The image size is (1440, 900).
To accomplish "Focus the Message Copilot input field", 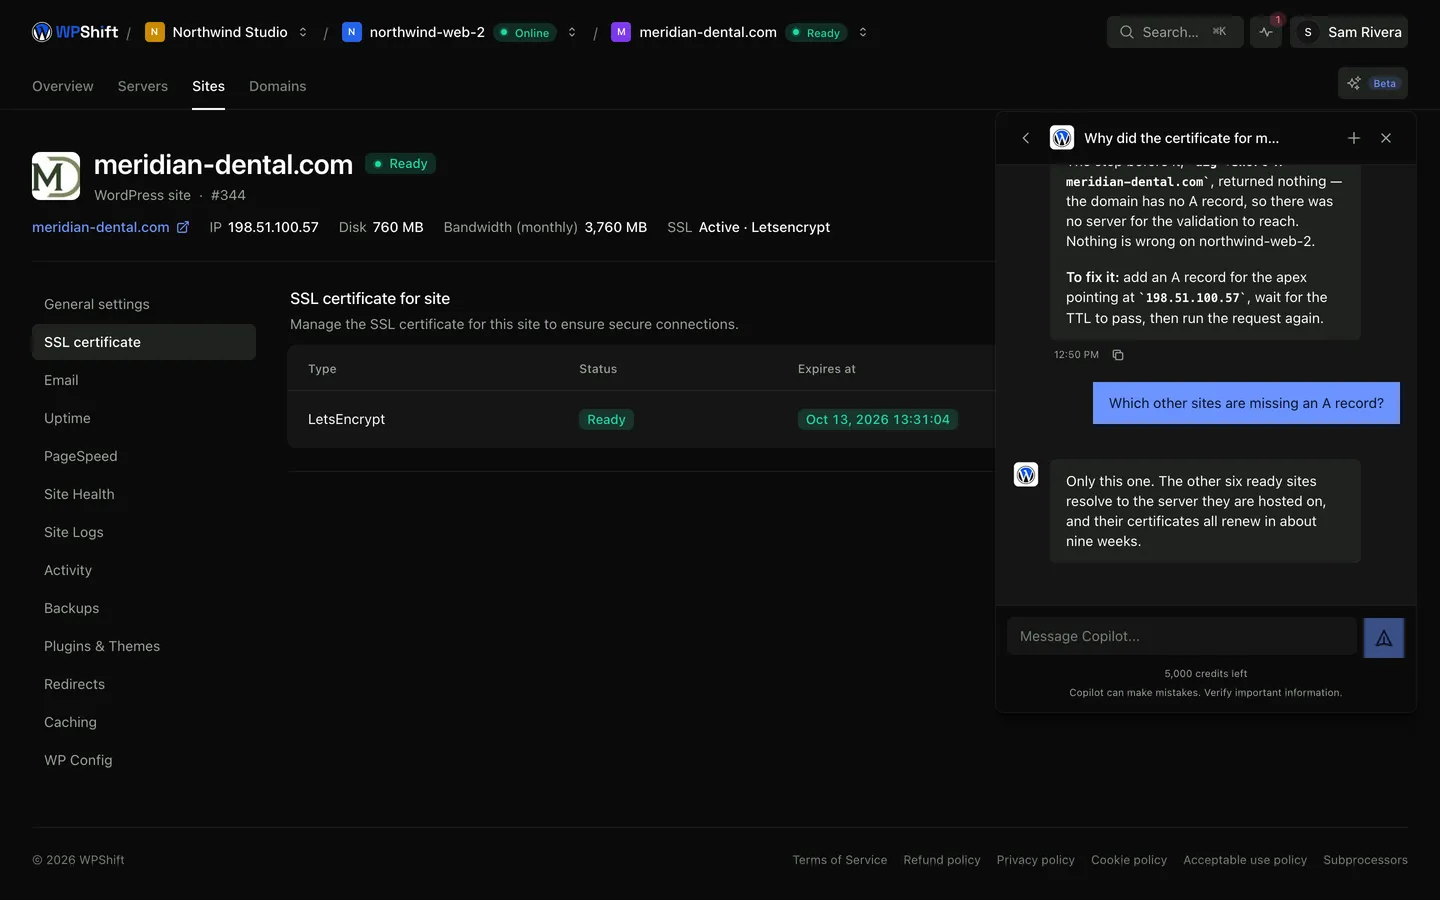I will (1182, 636).
